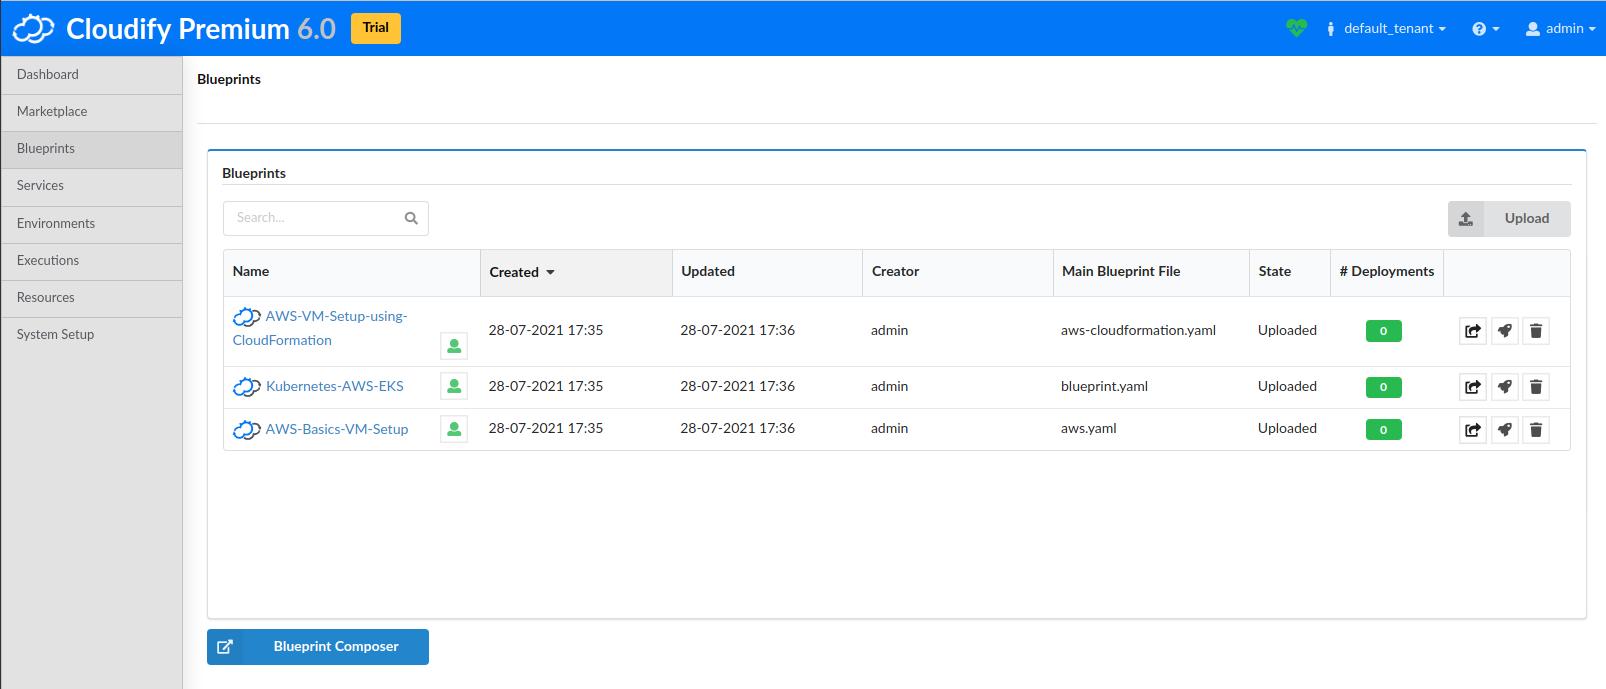Screen dimensions: 1606x689
Task: Click deployments count badge for AWS-Basics-VM-Setup
Action: [1383, 430]
